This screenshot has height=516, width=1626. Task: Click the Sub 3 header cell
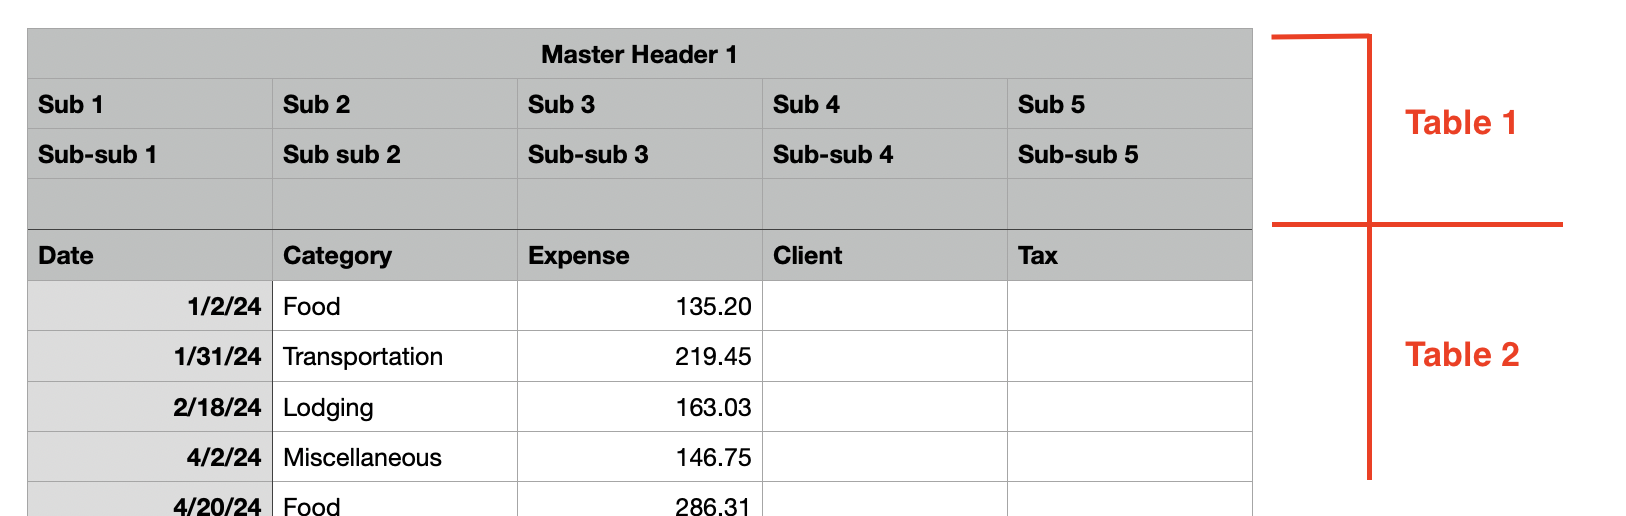[640, 105]
